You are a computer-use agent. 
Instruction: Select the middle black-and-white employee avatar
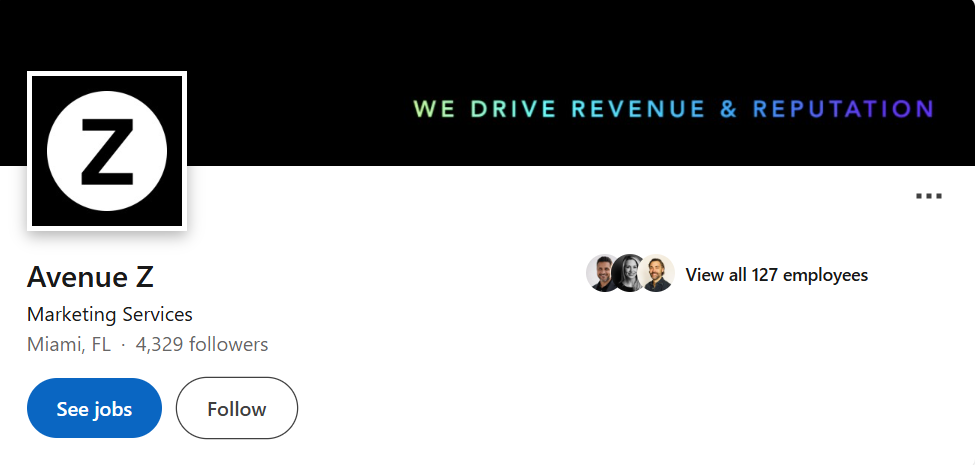coord(630,273)
